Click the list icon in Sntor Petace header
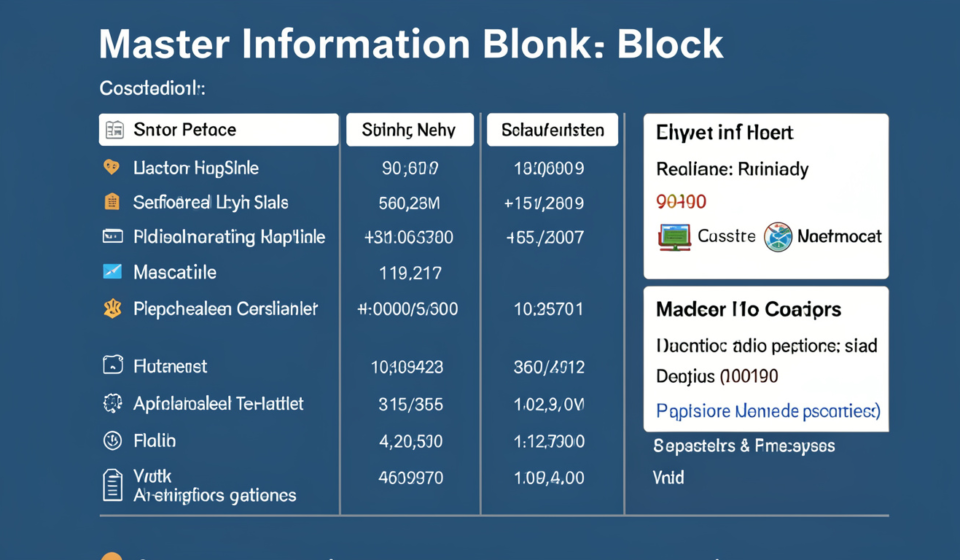This screenshot has height=560, width=960. (x=114, y=130)
